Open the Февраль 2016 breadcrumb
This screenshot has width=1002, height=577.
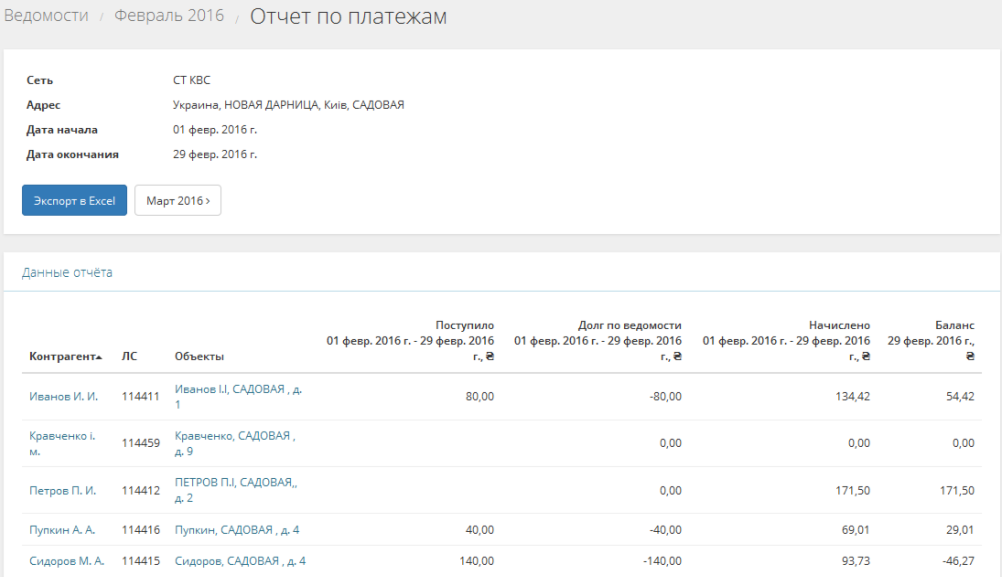click(x=168, y=16)
